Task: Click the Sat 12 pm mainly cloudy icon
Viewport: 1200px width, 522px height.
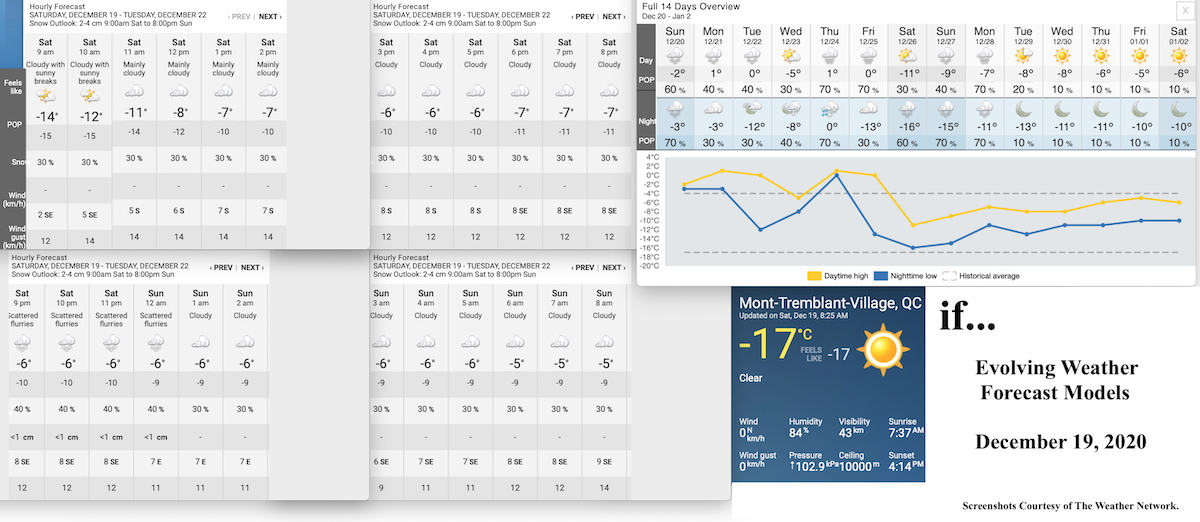Action: point(179,92)
